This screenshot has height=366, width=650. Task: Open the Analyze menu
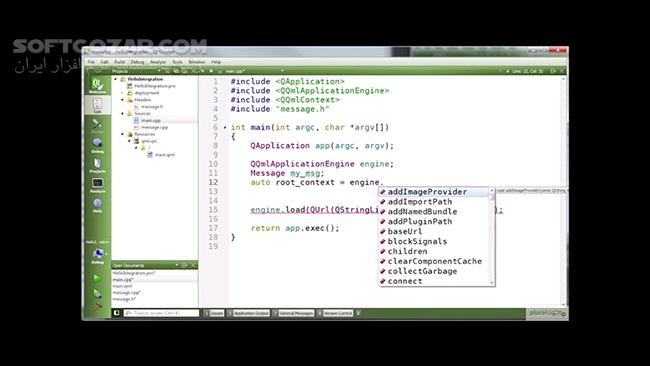point(158,62)
